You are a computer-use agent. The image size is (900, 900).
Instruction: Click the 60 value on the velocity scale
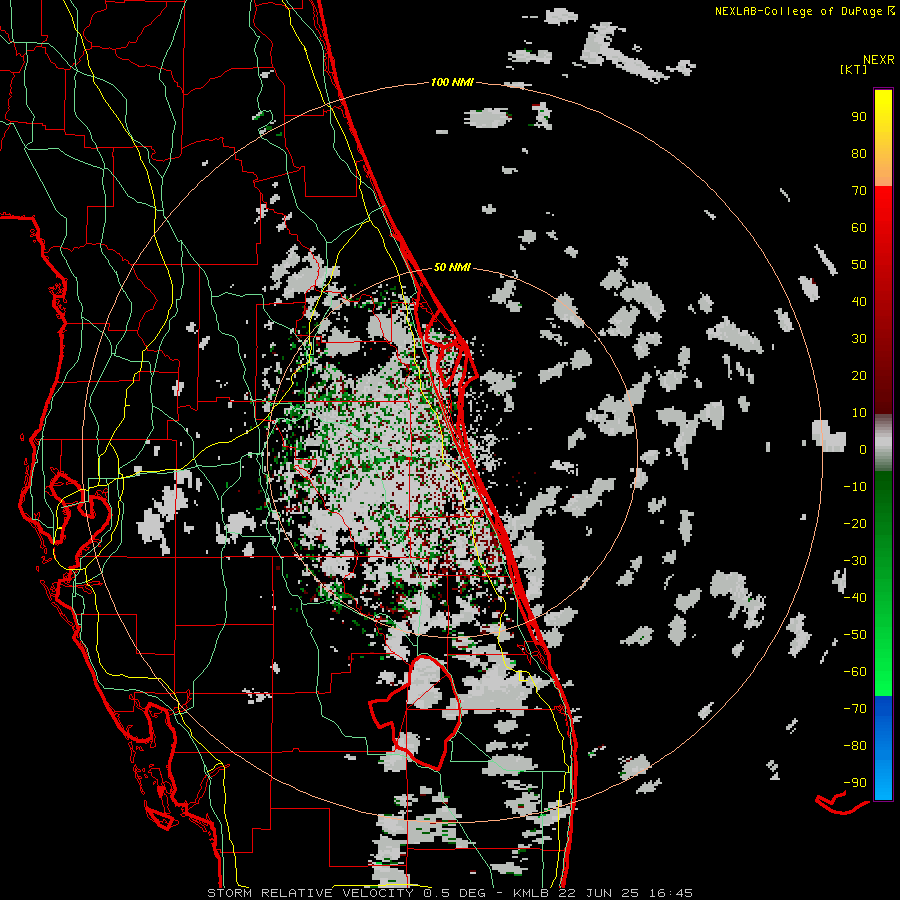coord(859,227)
